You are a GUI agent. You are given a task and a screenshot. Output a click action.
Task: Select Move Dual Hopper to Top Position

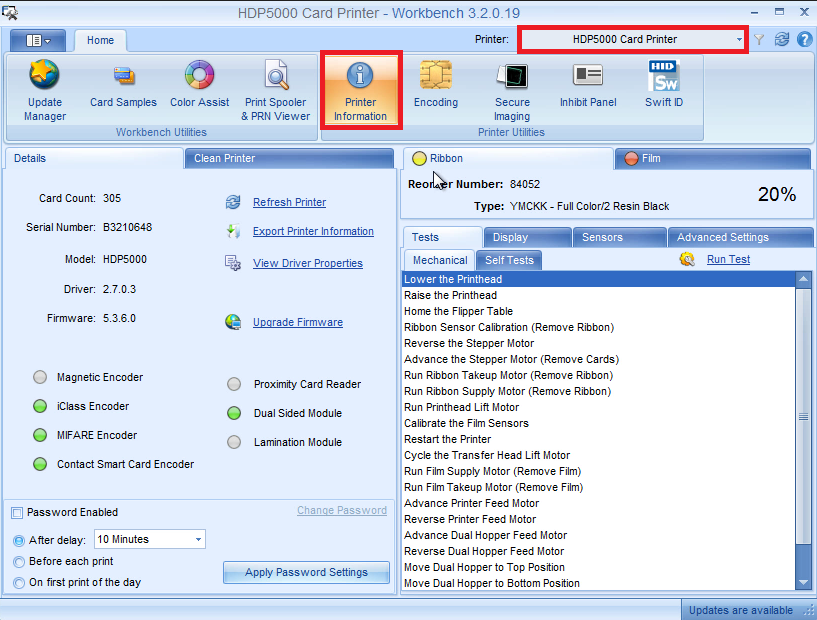[599, 567]
